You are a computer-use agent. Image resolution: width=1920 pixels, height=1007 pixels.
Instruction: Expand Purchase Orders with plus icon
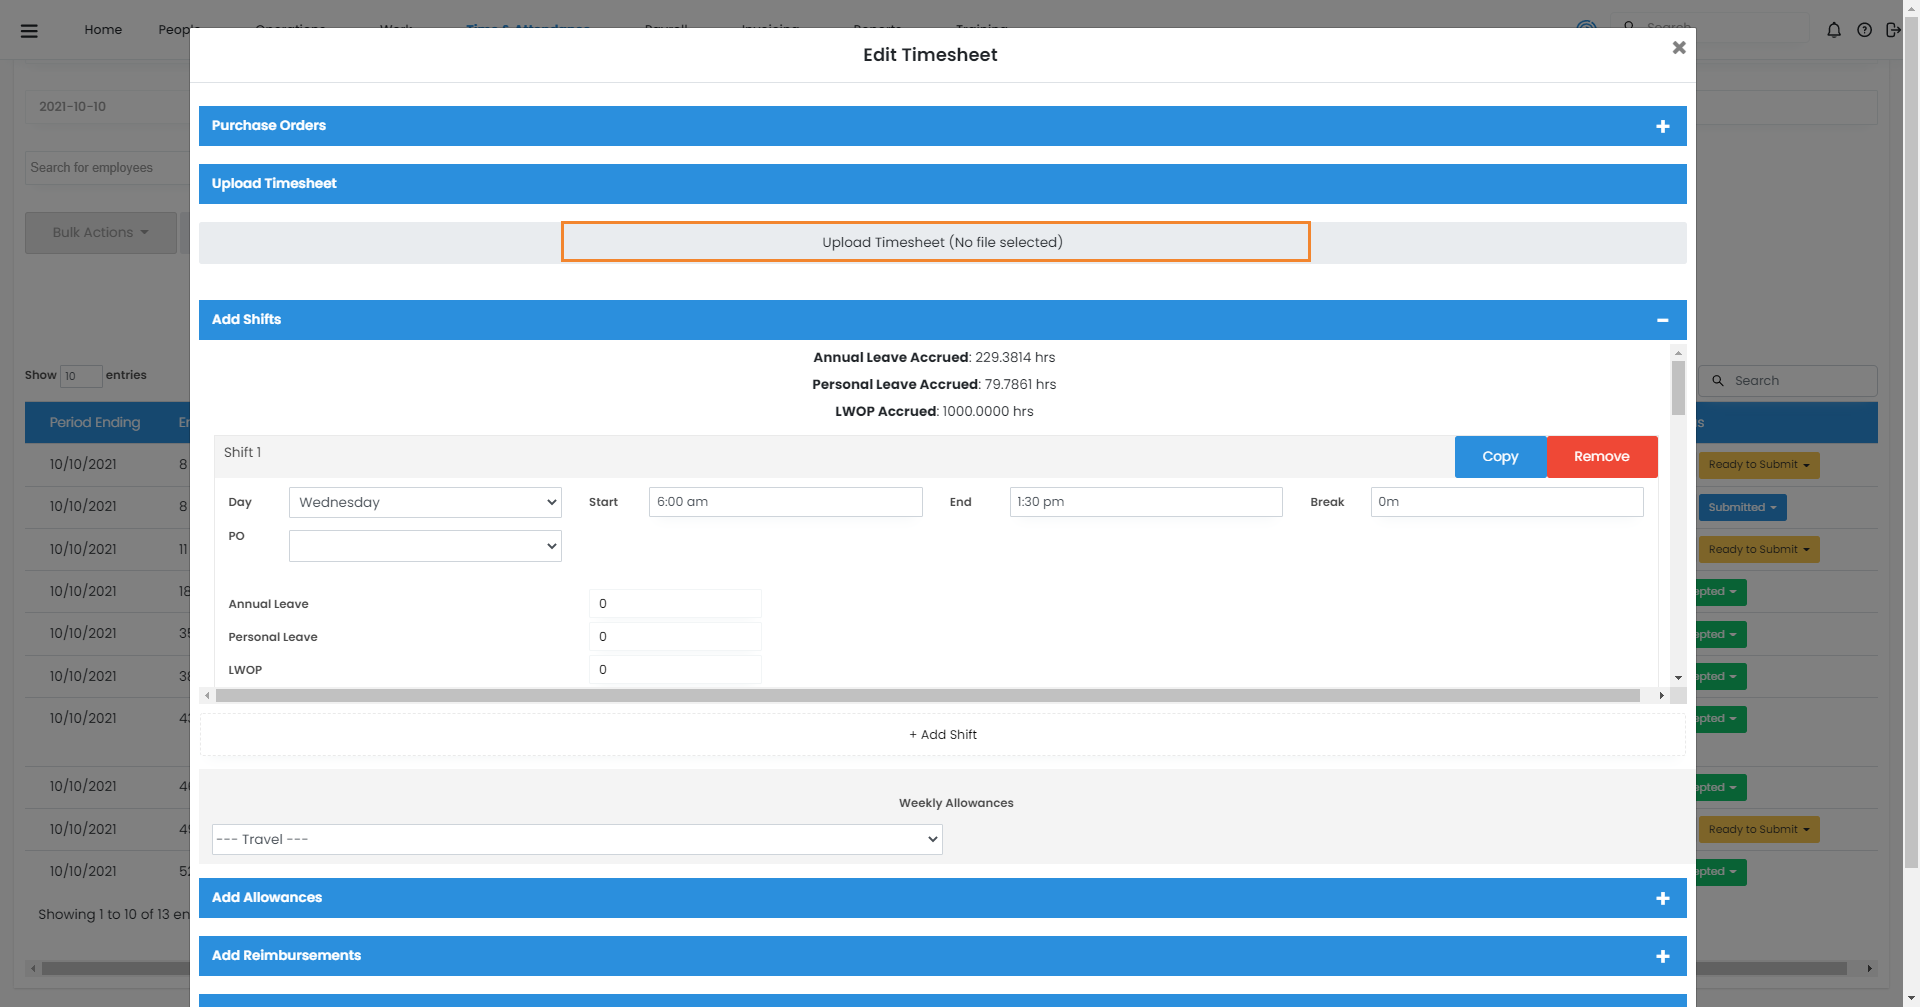(x=1662, y=126)
